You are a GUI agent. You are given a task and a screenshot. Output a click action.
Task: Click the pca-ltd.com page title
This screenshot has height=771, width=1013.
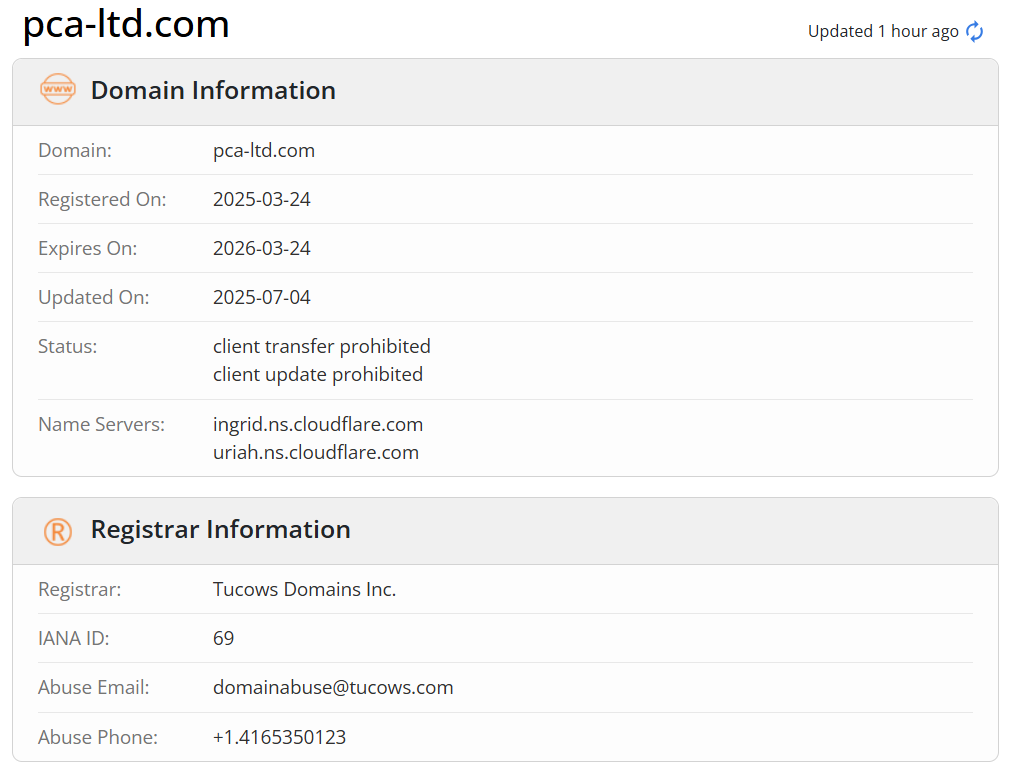coord(126,25)
